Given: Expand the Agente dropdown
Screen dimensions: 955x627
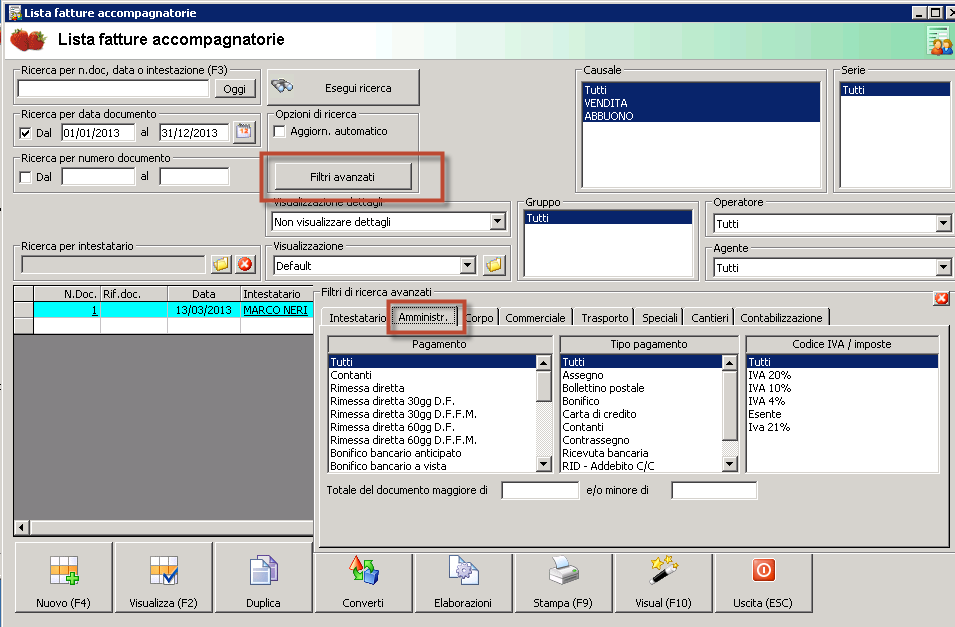Looking at the screenshot, I should (x=943, y=267).
